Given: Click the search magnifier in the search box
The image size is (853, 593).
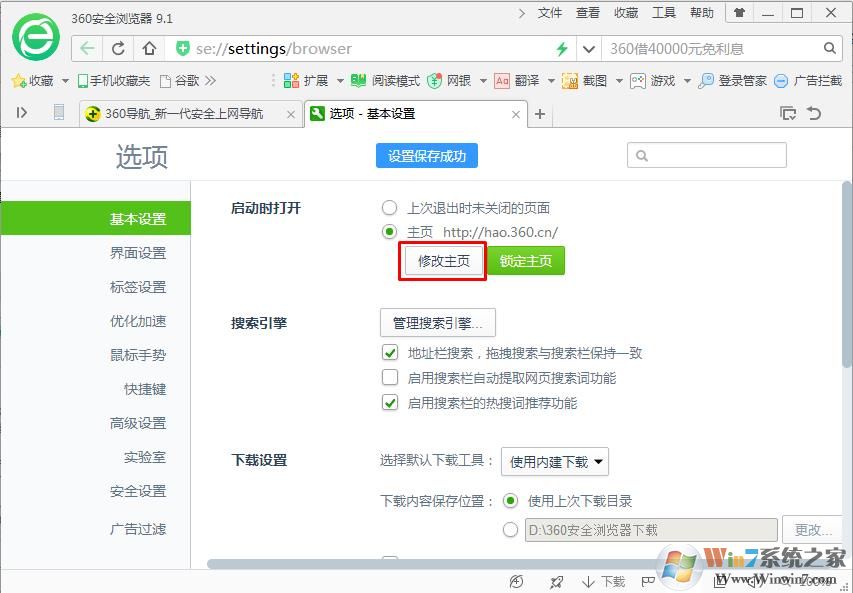Looking at the screenshot, I should [830, 48].
